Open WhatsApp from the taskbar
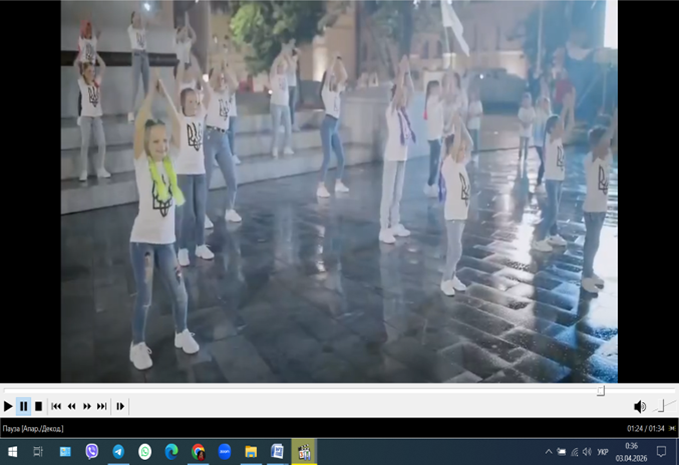Image resolution: width=679 pixels, height=465 pixels. [145, 452]
